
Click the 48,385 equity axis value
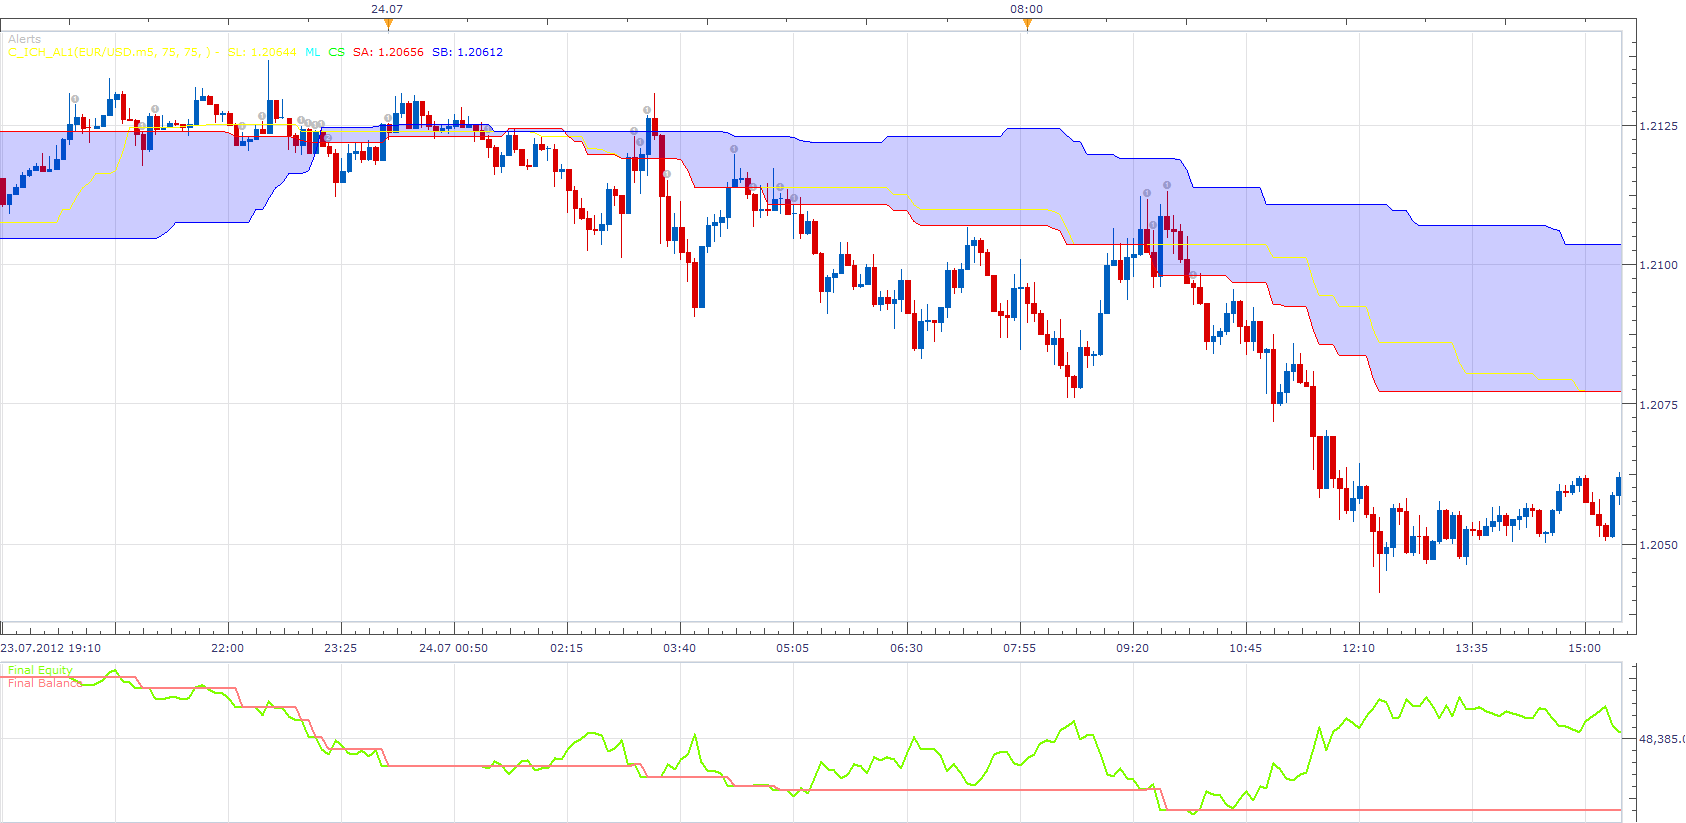(x=1661, y=739)
